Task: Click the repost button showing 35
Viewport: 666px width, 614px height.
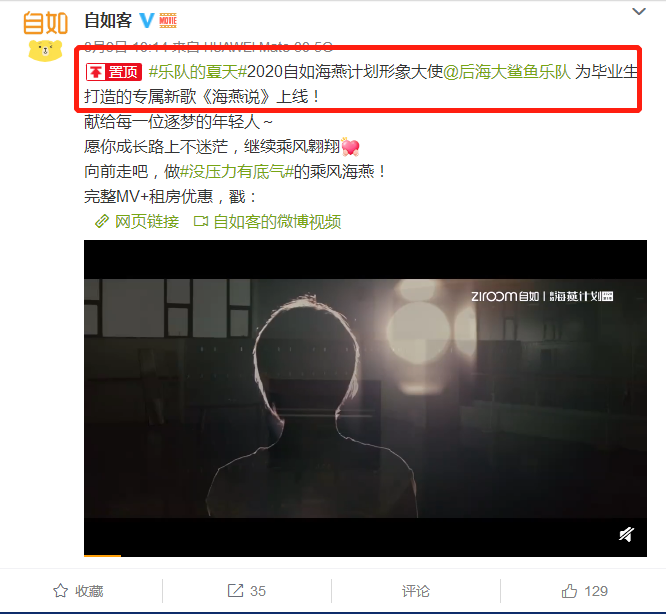Action: click(x=247, y=591)
